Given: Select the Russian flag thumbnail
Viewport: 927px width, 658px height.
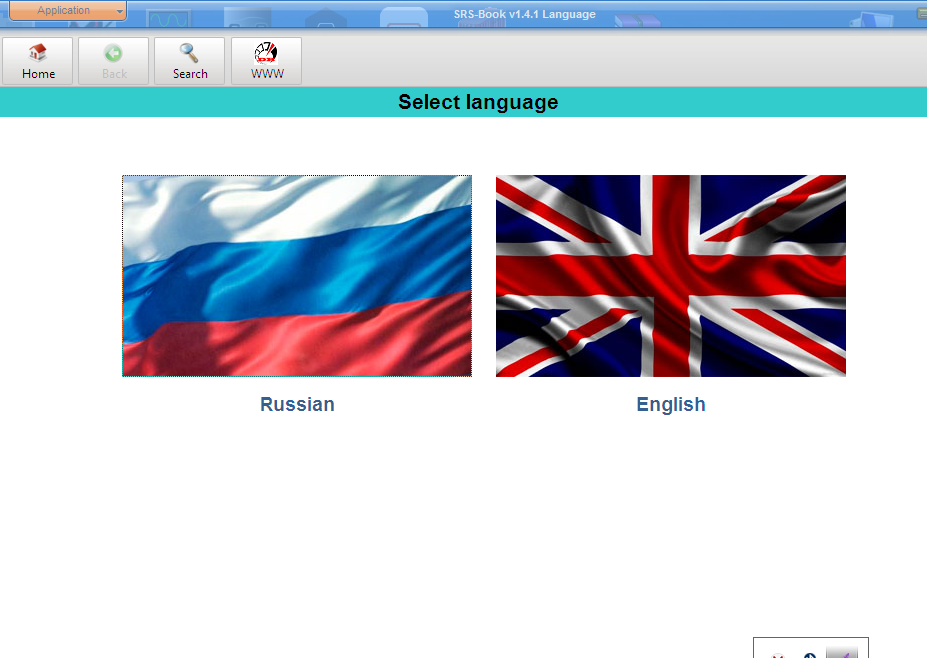Looking at the screenshot, I should 296,275.
